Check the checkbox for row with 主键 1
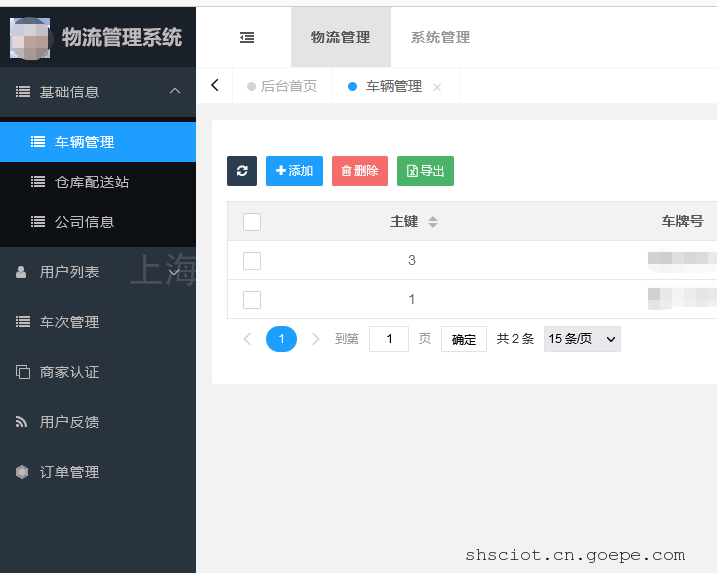 [252, 300]
